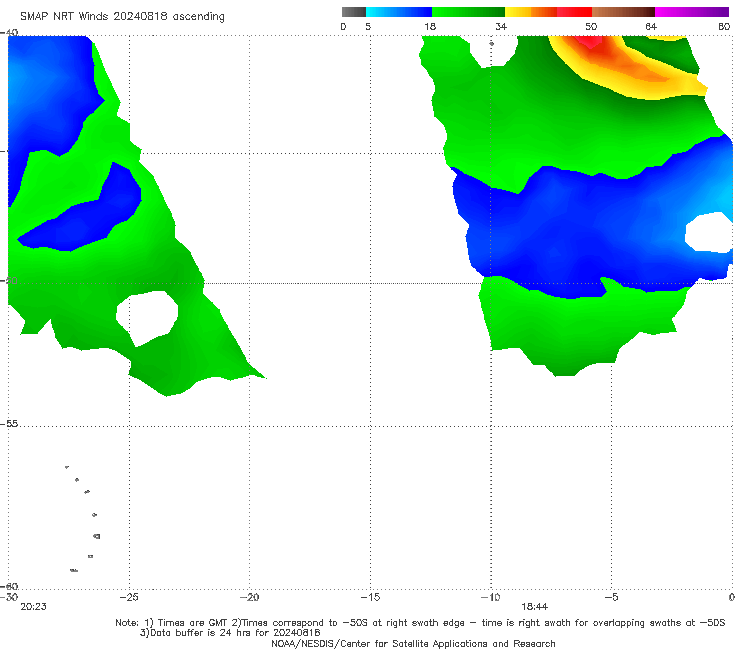Click the color bar label '5' under the scale
The height and width of the screenshot is (650, 740).
click(368, 26)
